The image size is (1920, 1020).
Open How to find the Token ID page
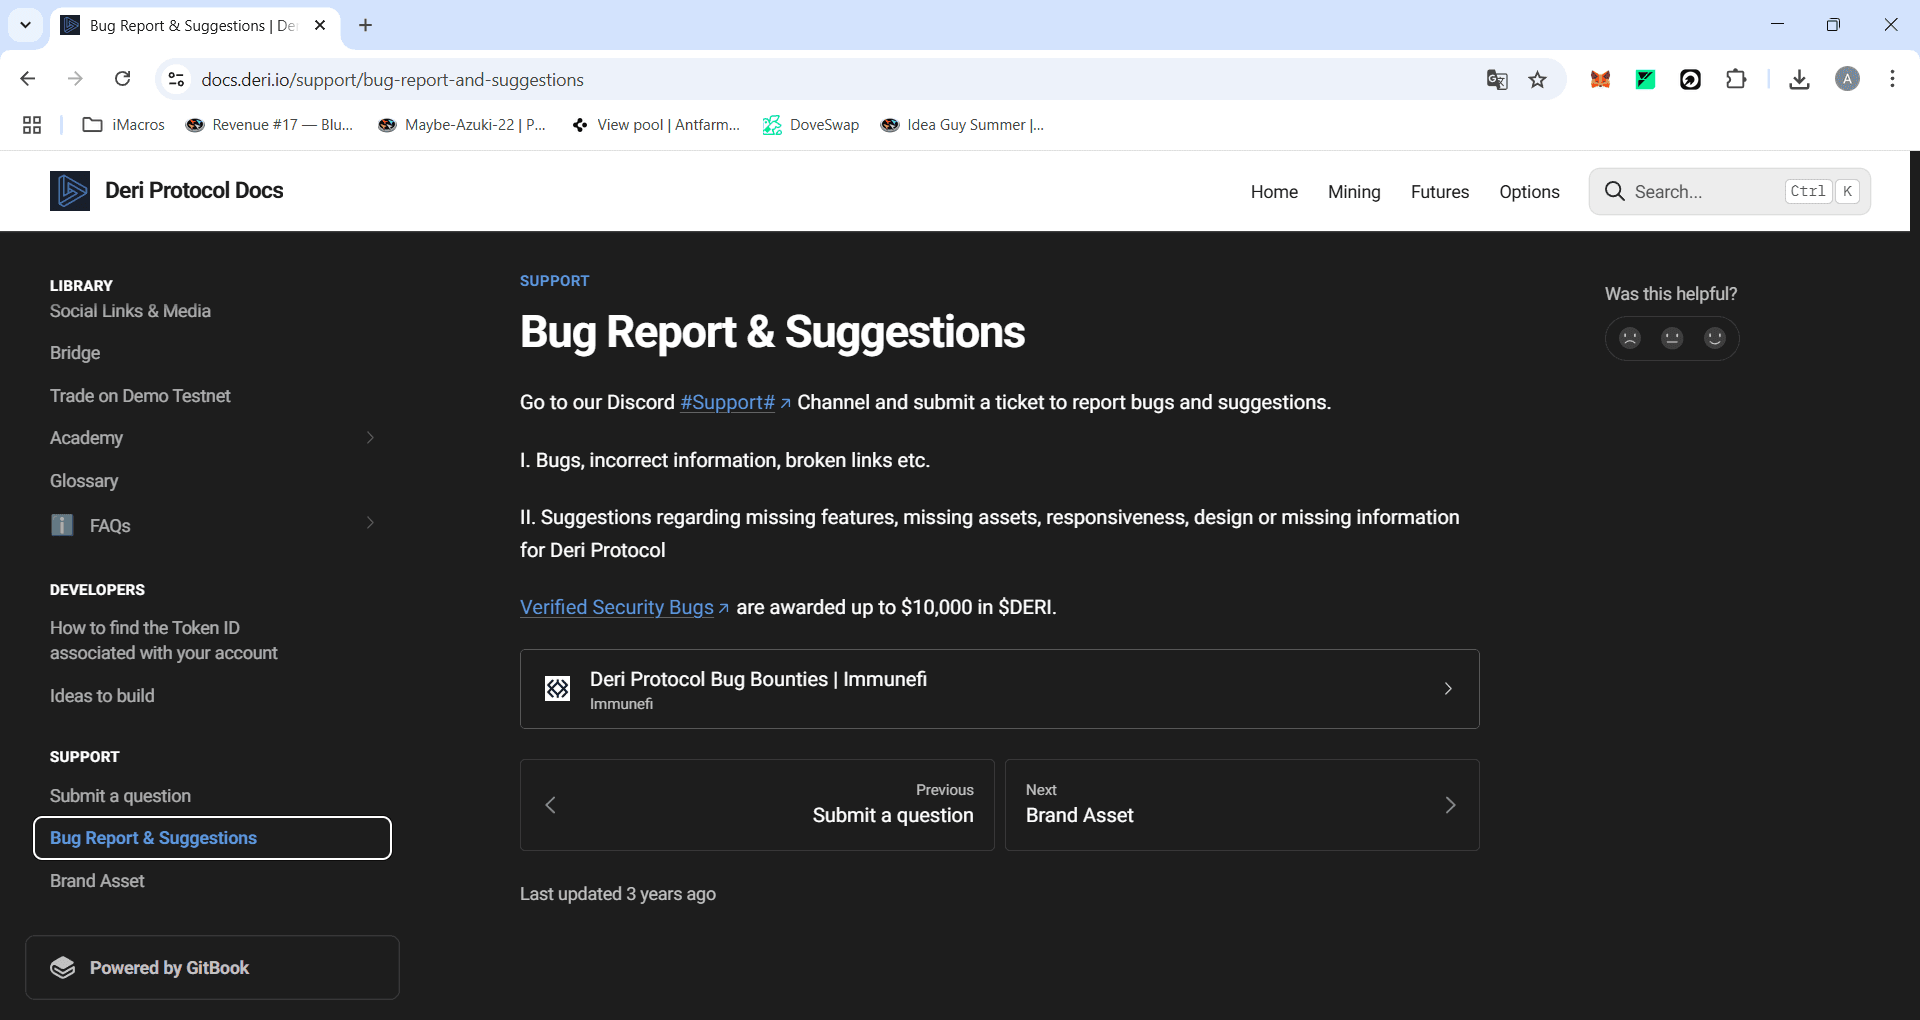coord(164,640)
